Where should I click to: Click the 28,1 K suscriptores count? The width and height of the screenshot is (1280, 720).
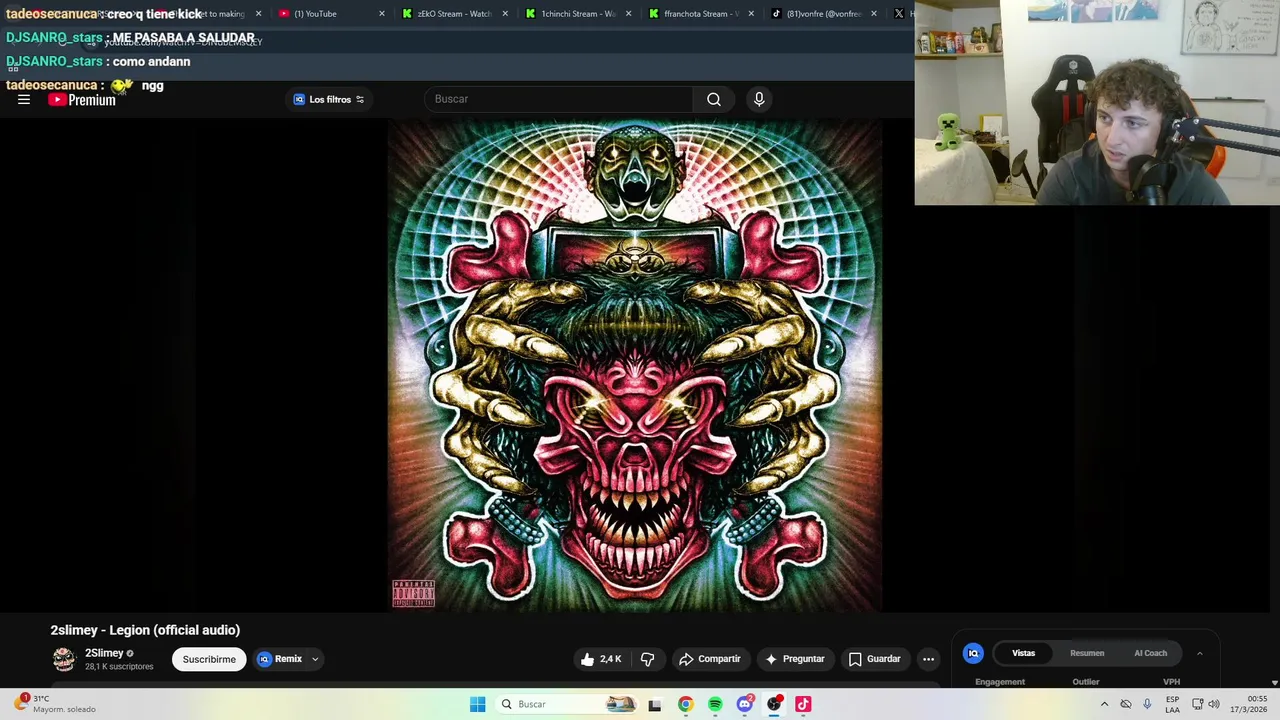[119, 667]
